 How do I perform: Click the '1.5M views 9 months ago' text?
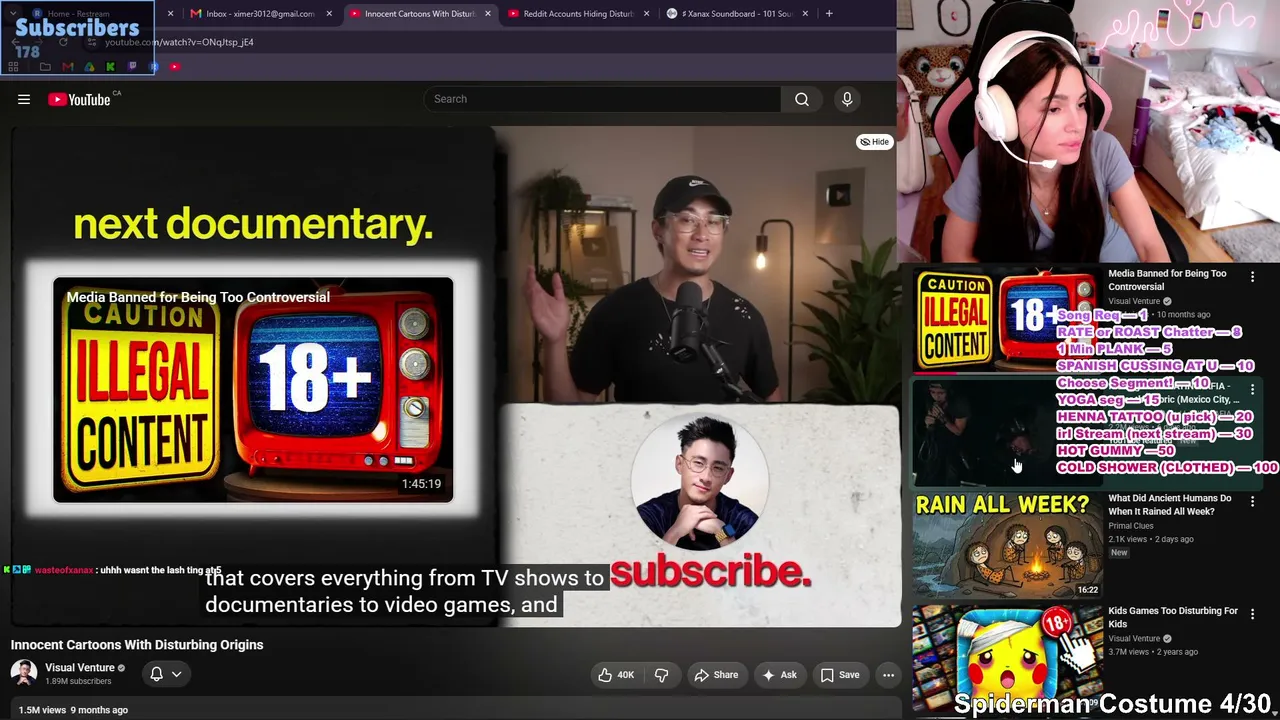point(73,710)
